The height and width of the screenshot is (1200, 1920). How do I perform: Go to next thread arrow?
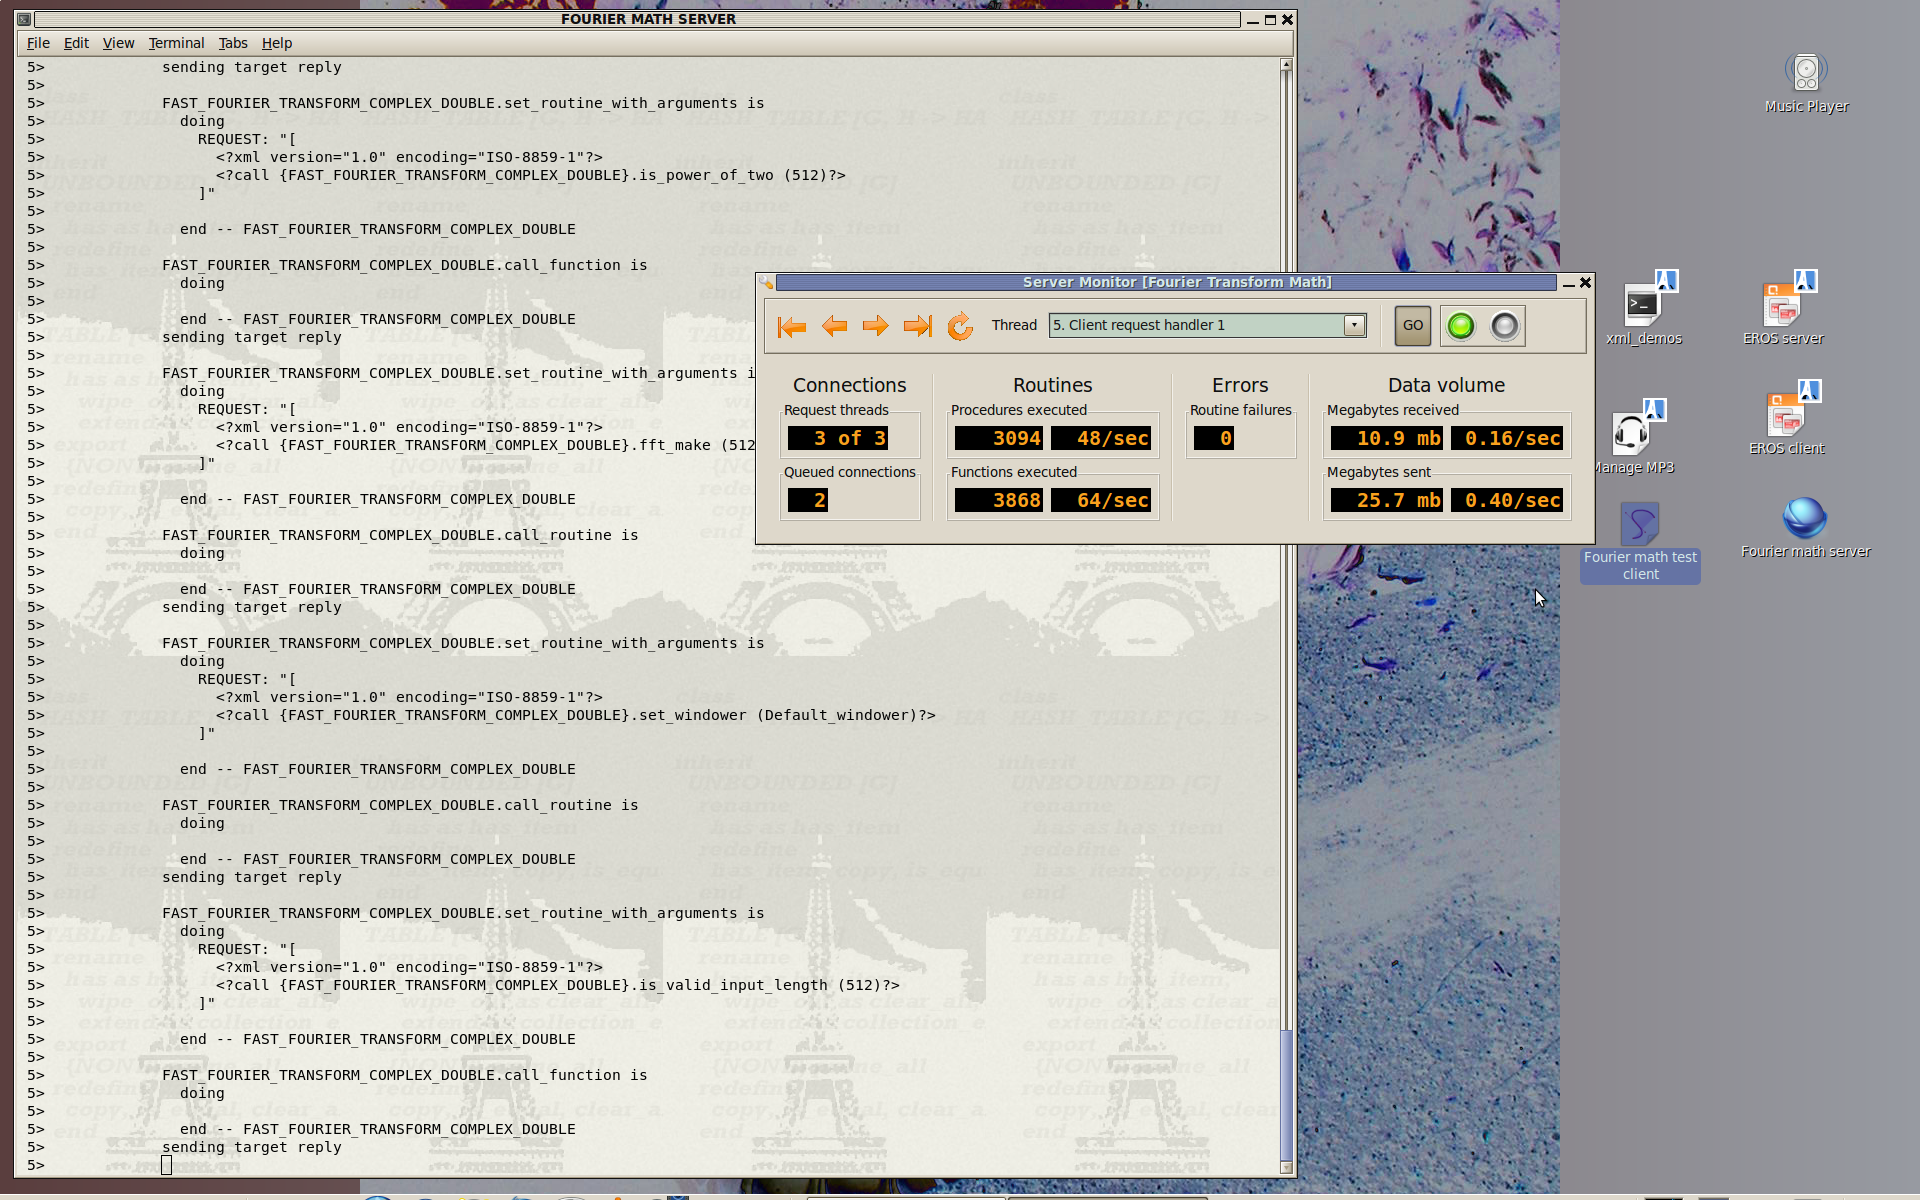[875, 326]
